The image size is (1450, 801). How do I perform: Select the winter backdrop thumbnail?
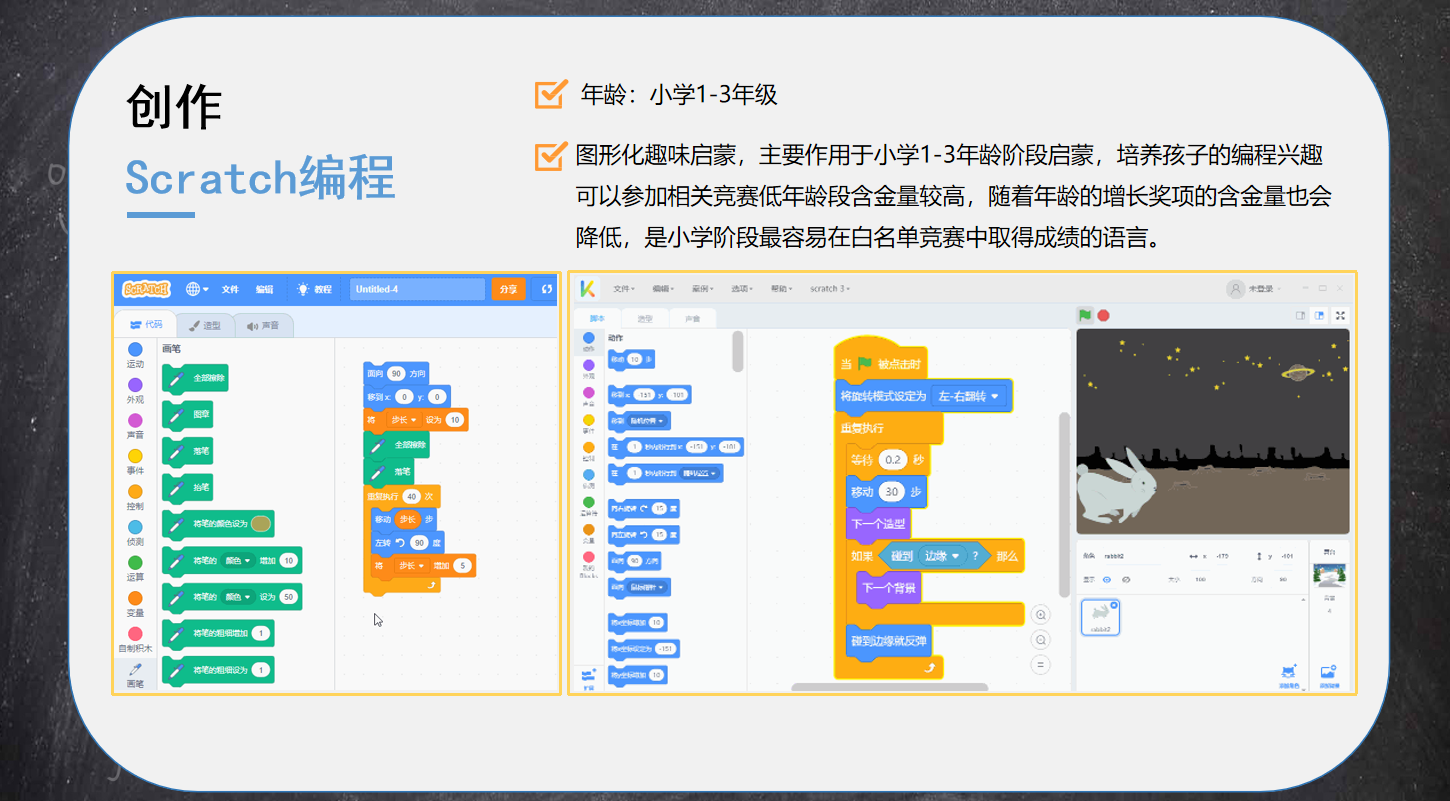coord(1329,575)
